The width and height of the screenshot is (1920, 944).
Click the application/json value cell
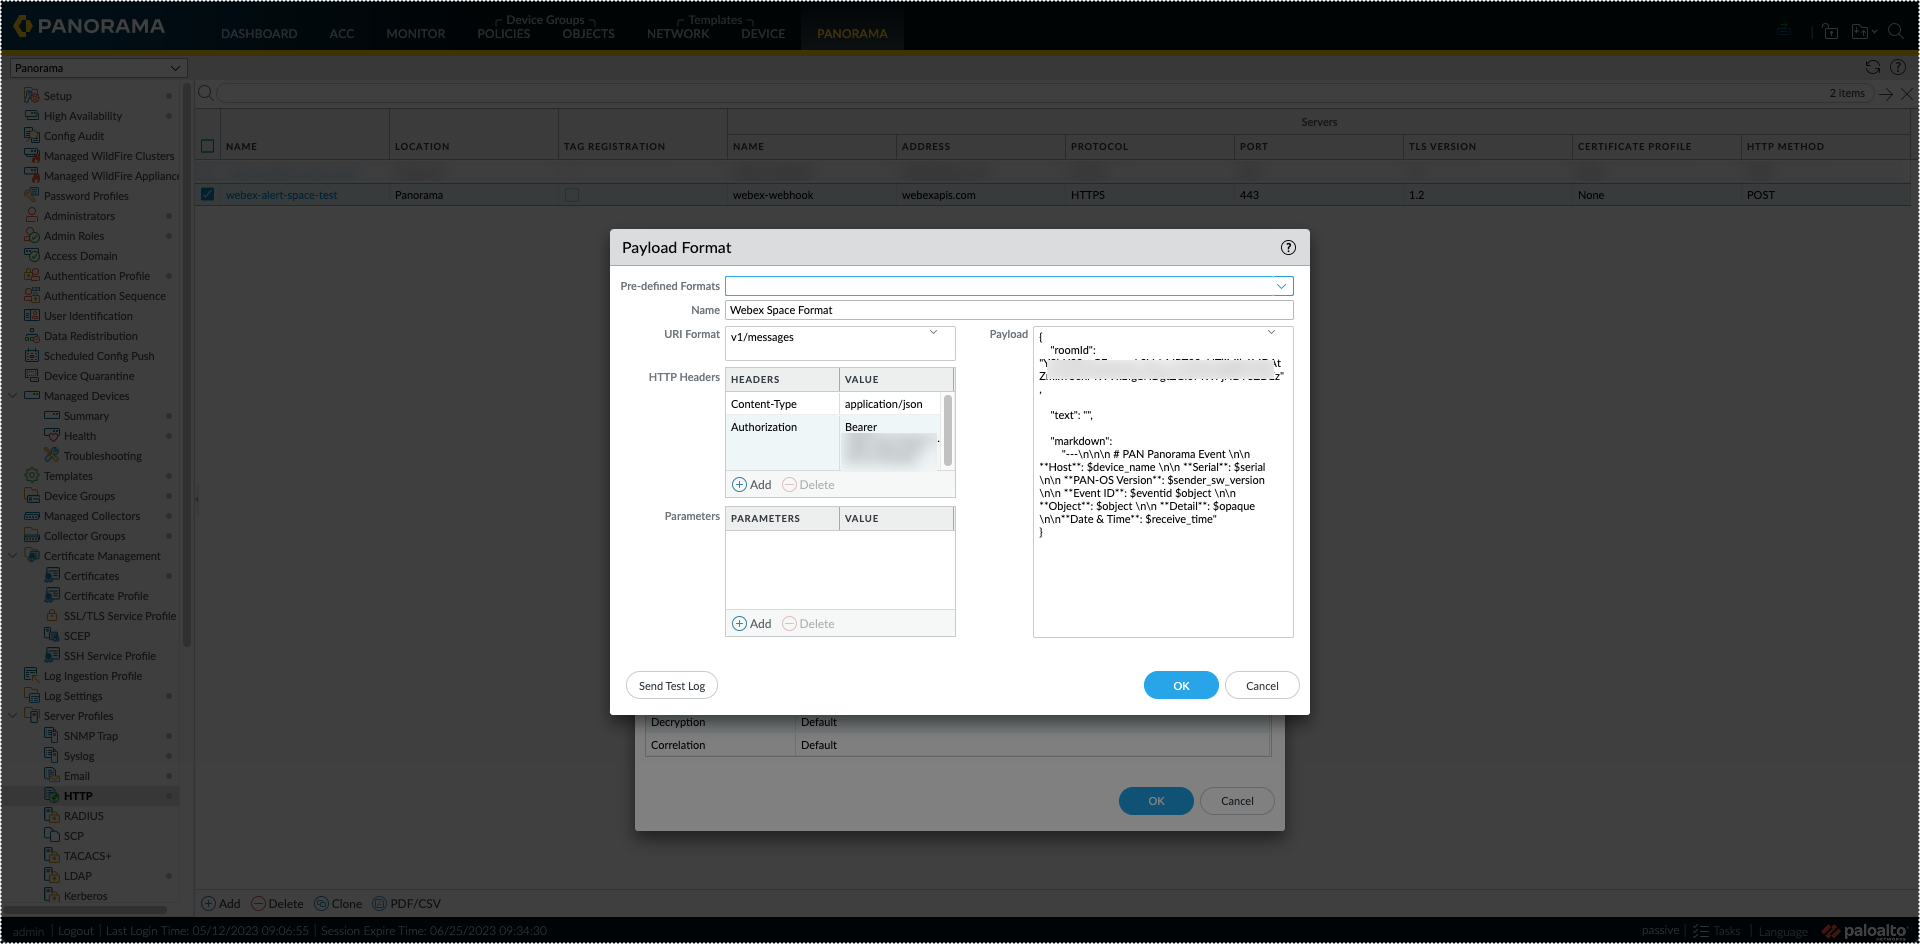tap(889, 404)
